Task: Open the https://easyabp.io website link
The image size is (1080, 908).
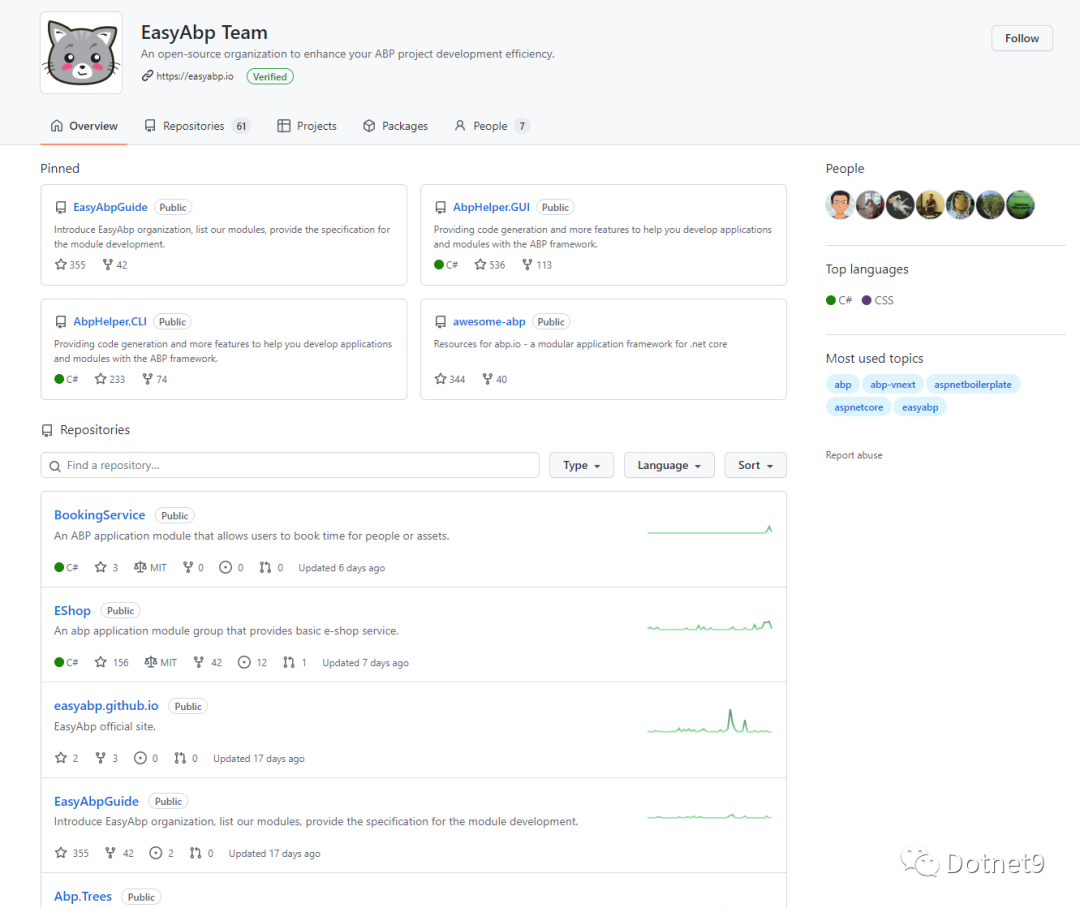Action: [194, 76]
